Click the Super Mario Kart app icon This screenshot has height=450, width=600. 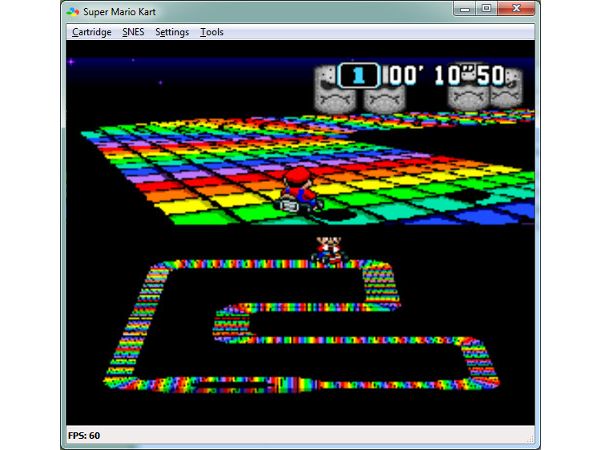tap(73, 12)
